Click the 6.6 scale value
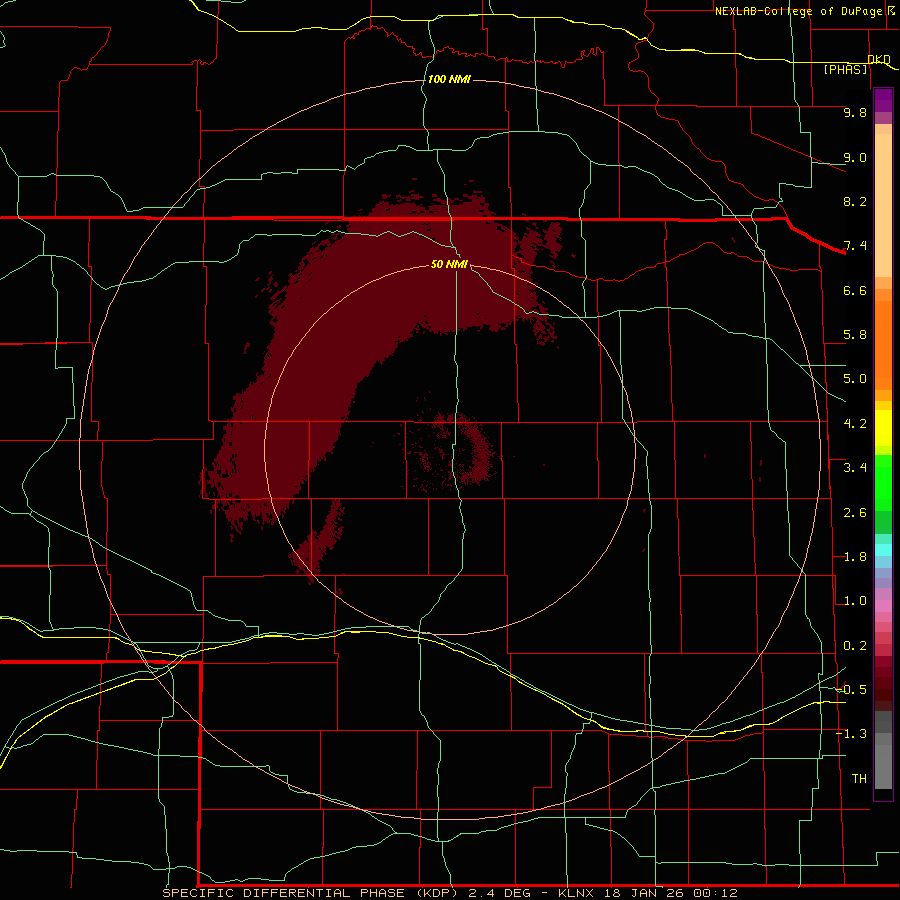 point(855,290)
